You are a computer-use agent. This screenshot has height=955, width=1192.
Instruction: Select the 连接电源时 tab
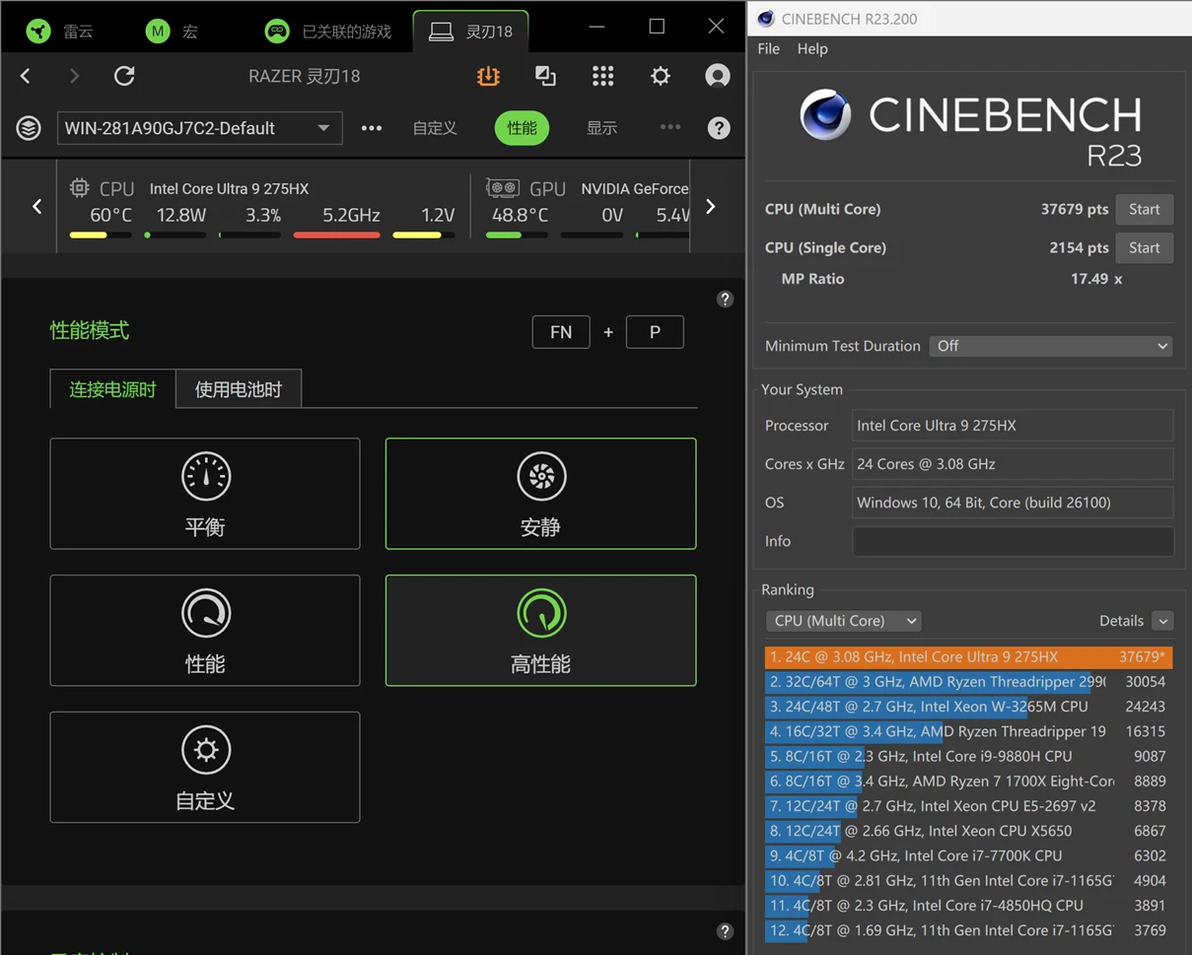click(113, 389)
